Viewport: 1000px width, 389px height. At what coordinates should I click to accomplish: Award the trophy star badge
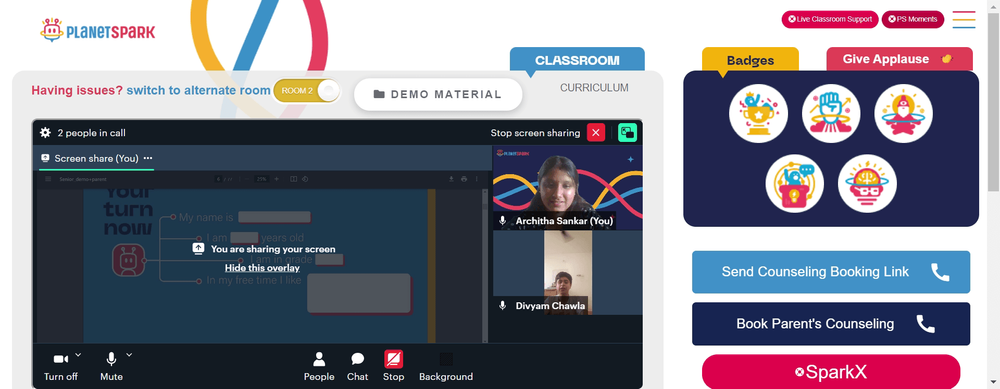(758, 114)
